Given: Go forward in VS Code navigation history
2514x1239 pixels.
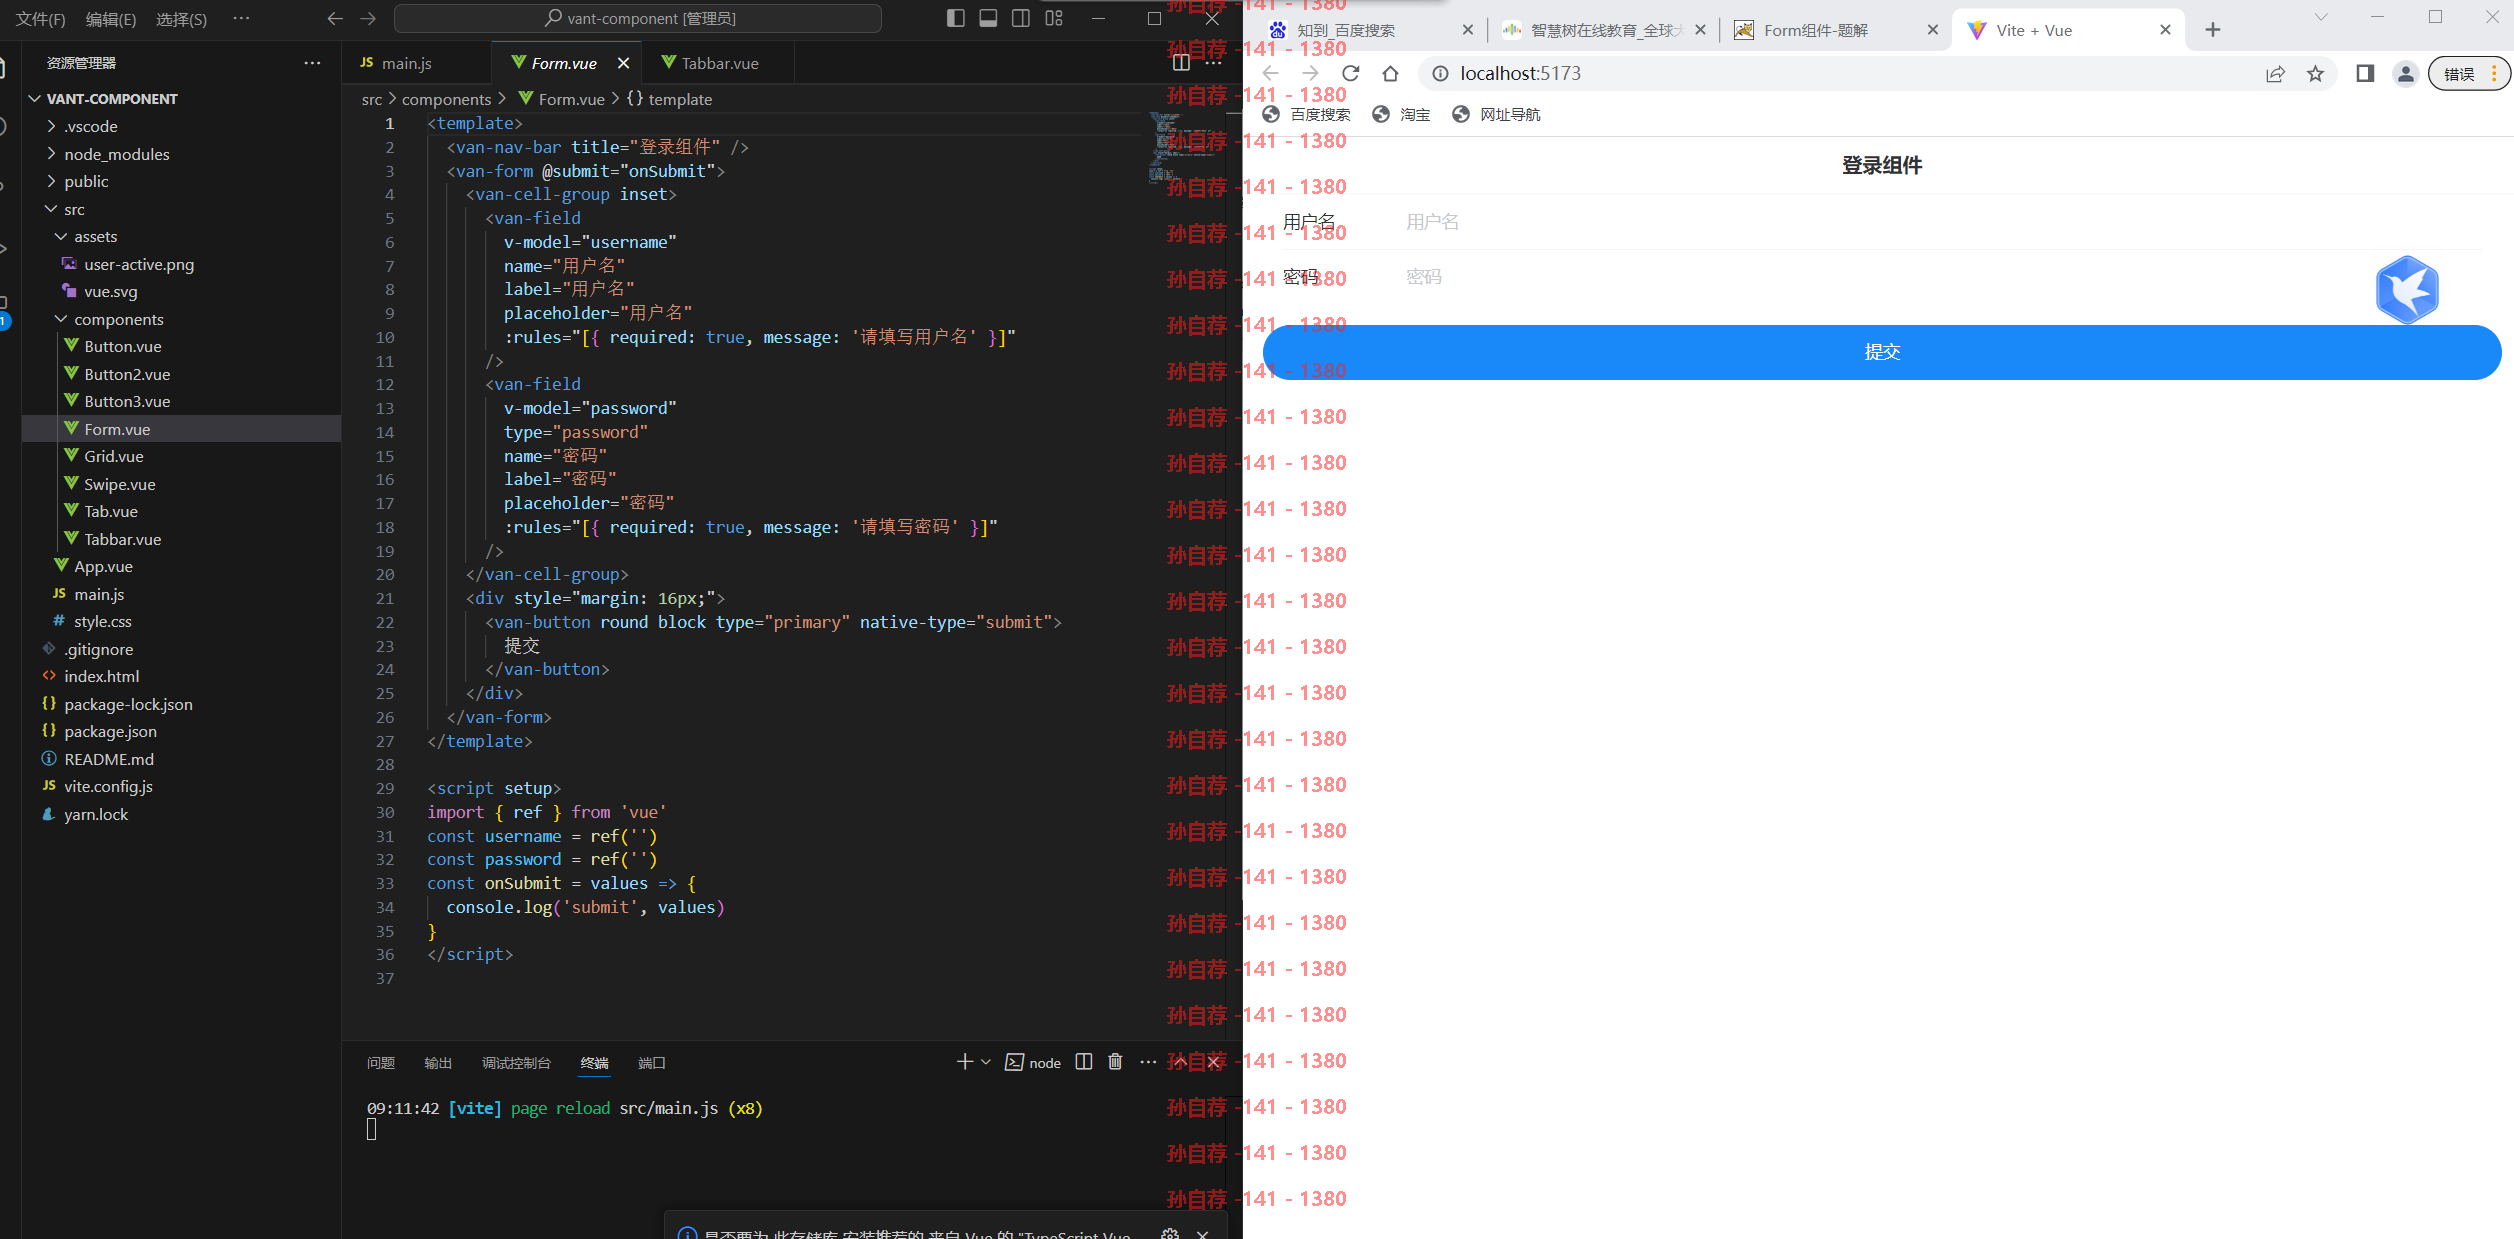Looking at the screenshot, I should coord(368,18).
